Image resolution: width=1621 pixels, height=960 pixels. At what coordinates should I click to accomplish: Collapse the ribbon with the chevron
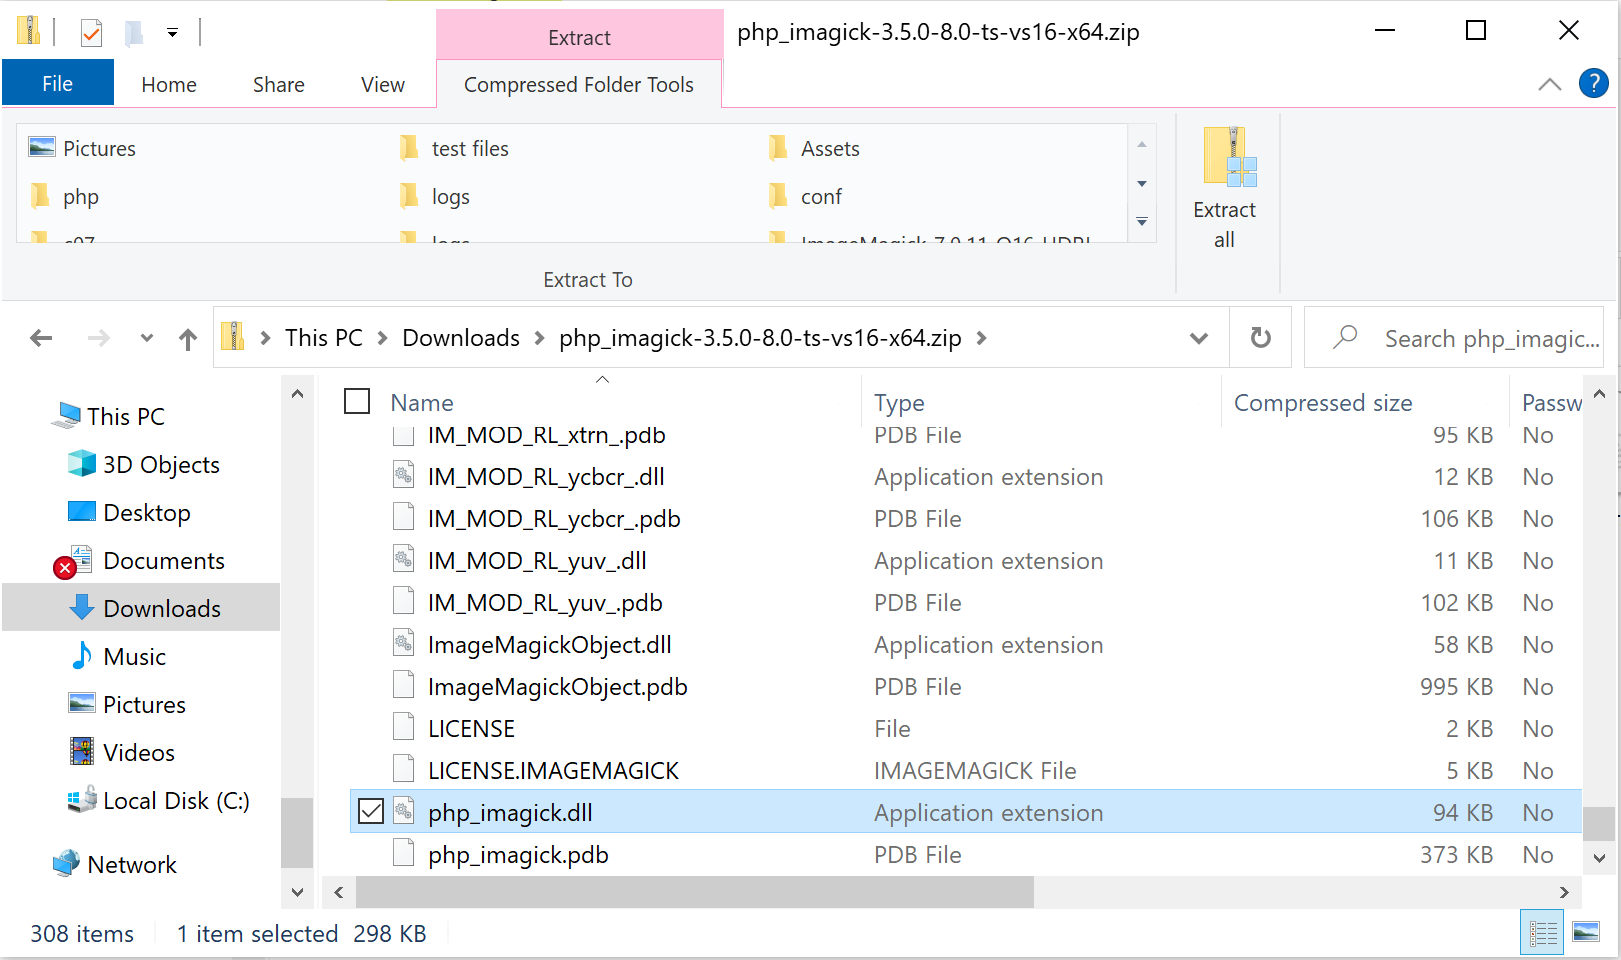click(1549, 84)
